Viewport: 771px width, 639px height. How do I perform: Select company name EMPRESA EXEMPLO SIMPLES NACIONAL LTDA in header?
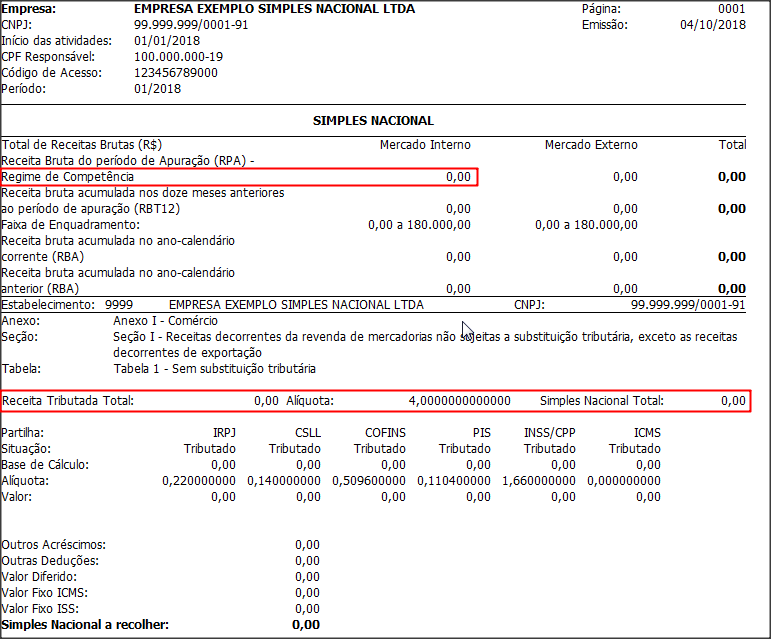pyautogui.click(x=274, y=9)
